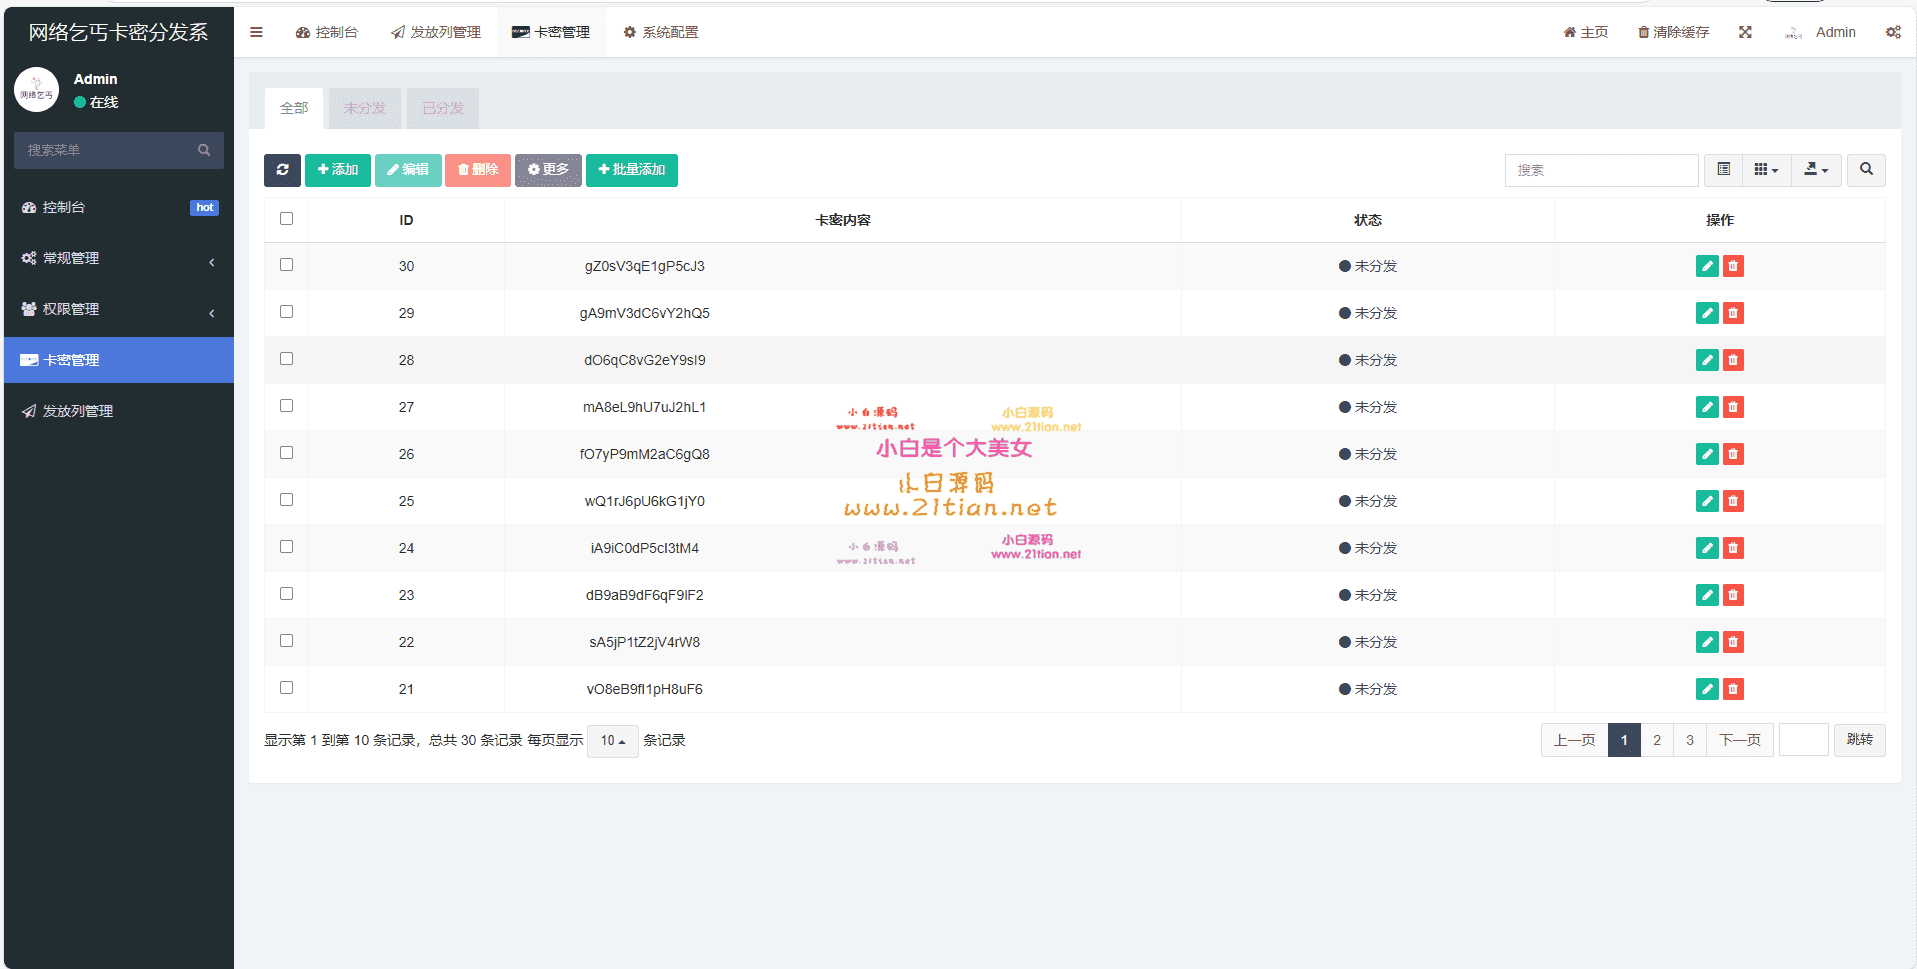Open the export data dropdown

[x=1815, y=170]
